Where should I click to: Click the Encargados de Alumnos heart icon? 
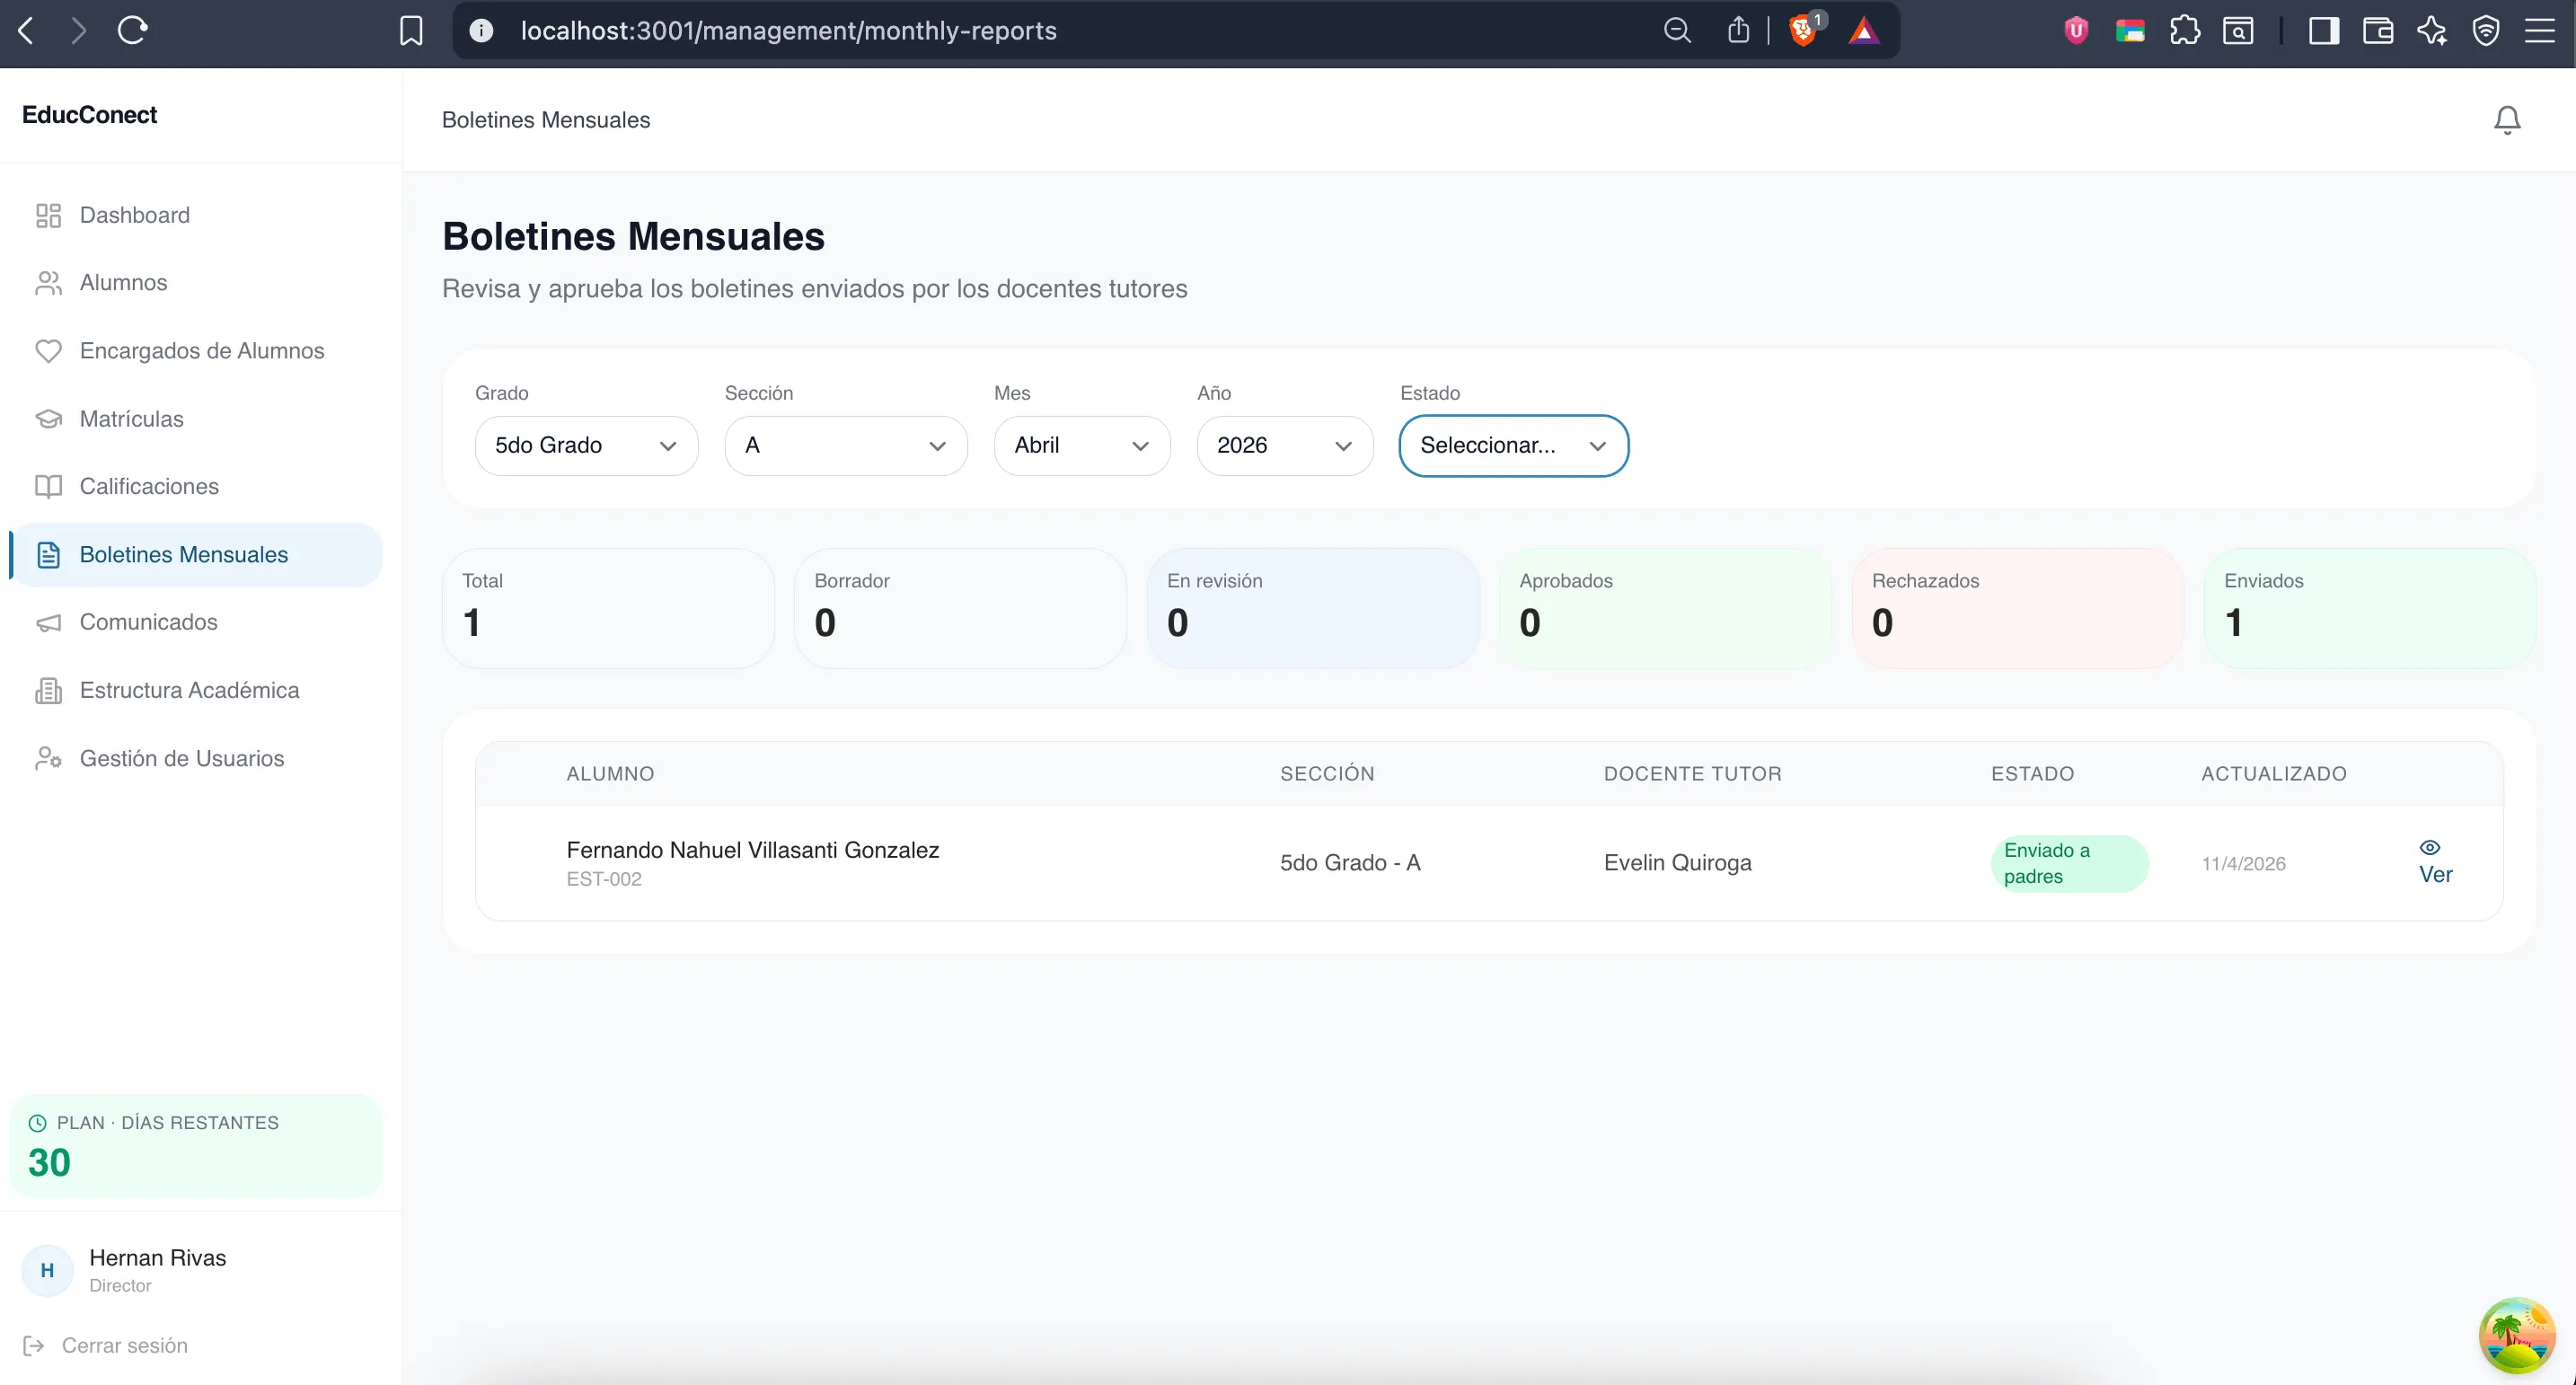pos(48,351)
